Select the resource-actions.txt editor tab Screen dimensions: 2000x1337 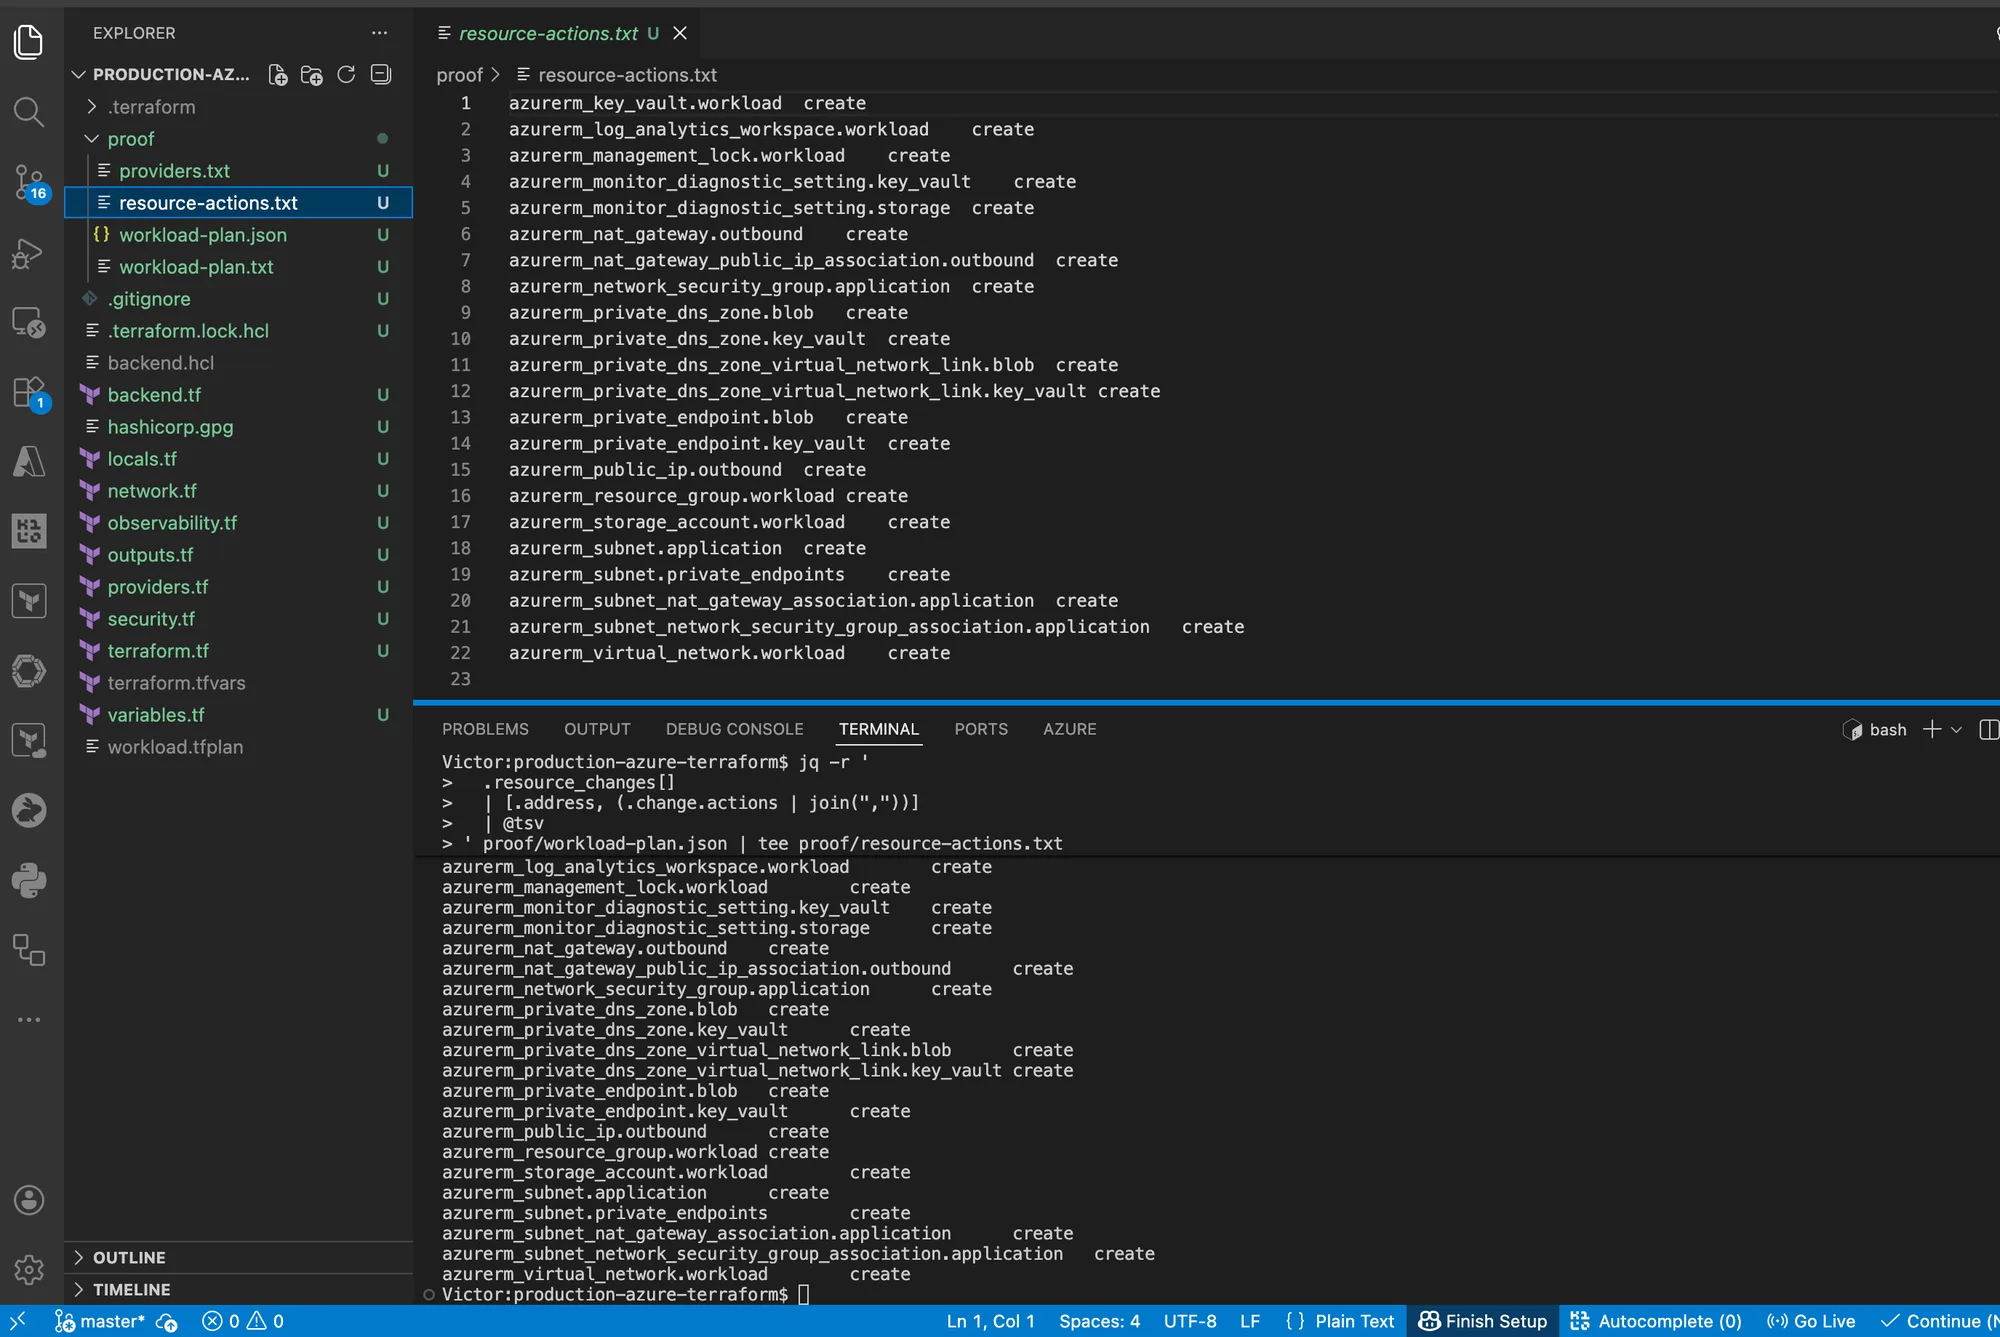[548, 33]
